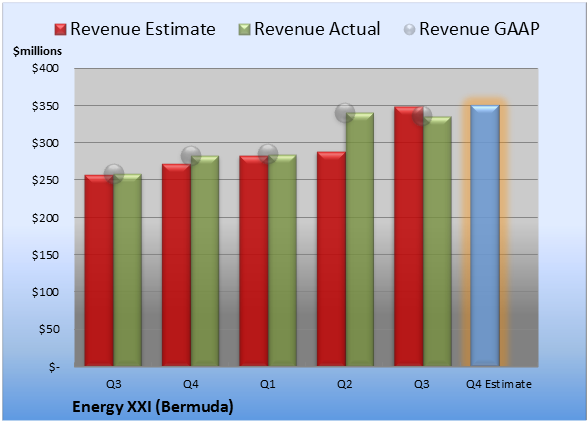Click the gray Revenue GAAP legend sphere
This screenshot has width=588, height=422.
410,30
